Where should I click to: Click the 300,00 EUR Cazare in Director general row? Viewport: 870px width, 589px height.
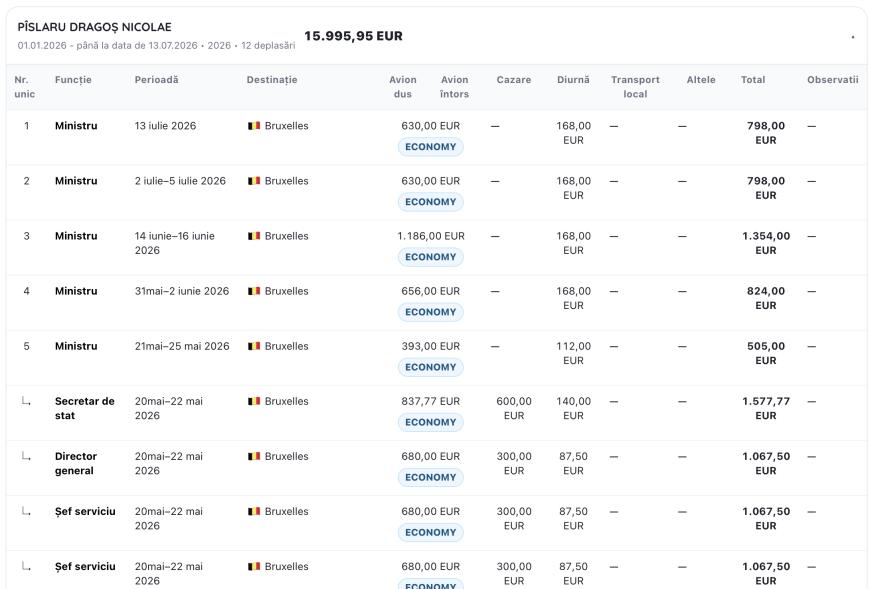coord(514,463)
